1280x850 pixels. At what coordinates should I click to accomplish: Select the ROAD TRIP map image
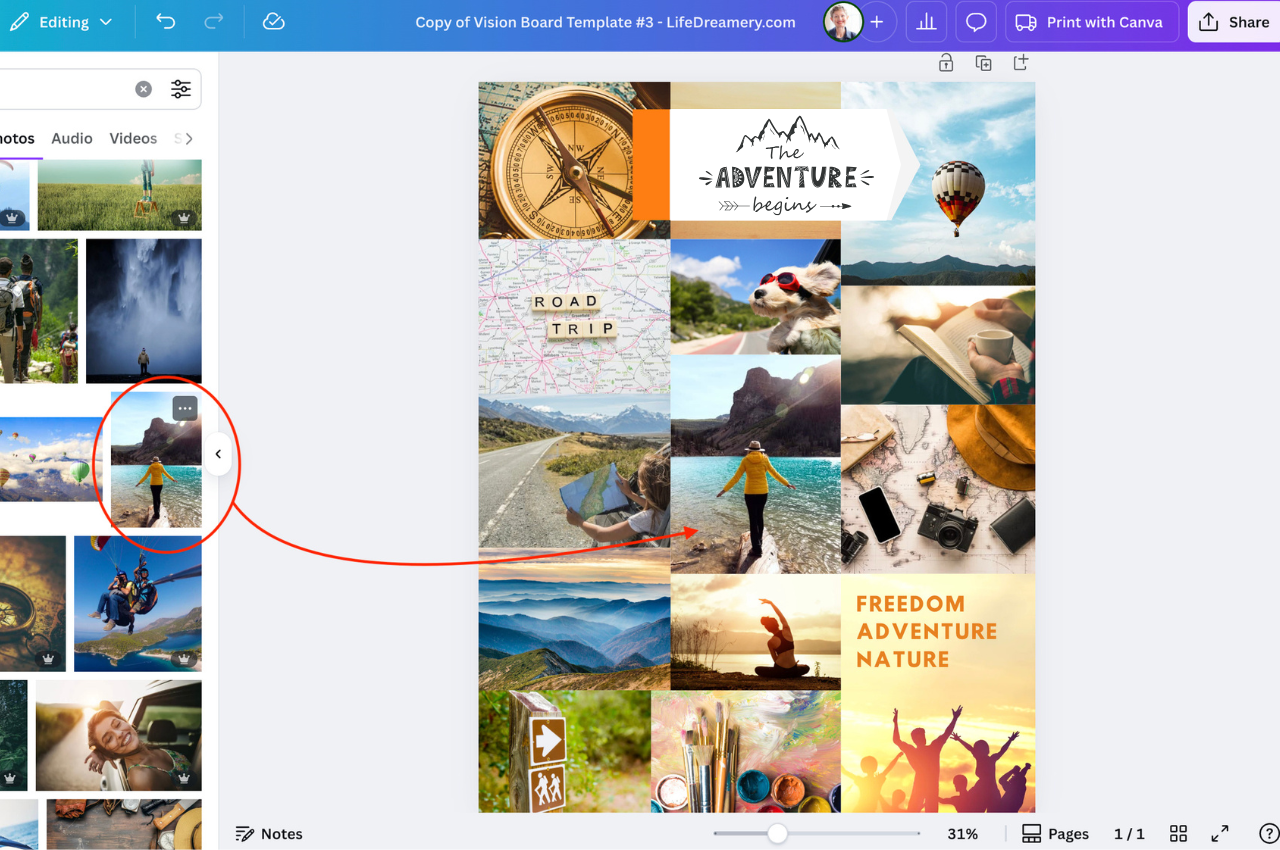tap(574, 318)
